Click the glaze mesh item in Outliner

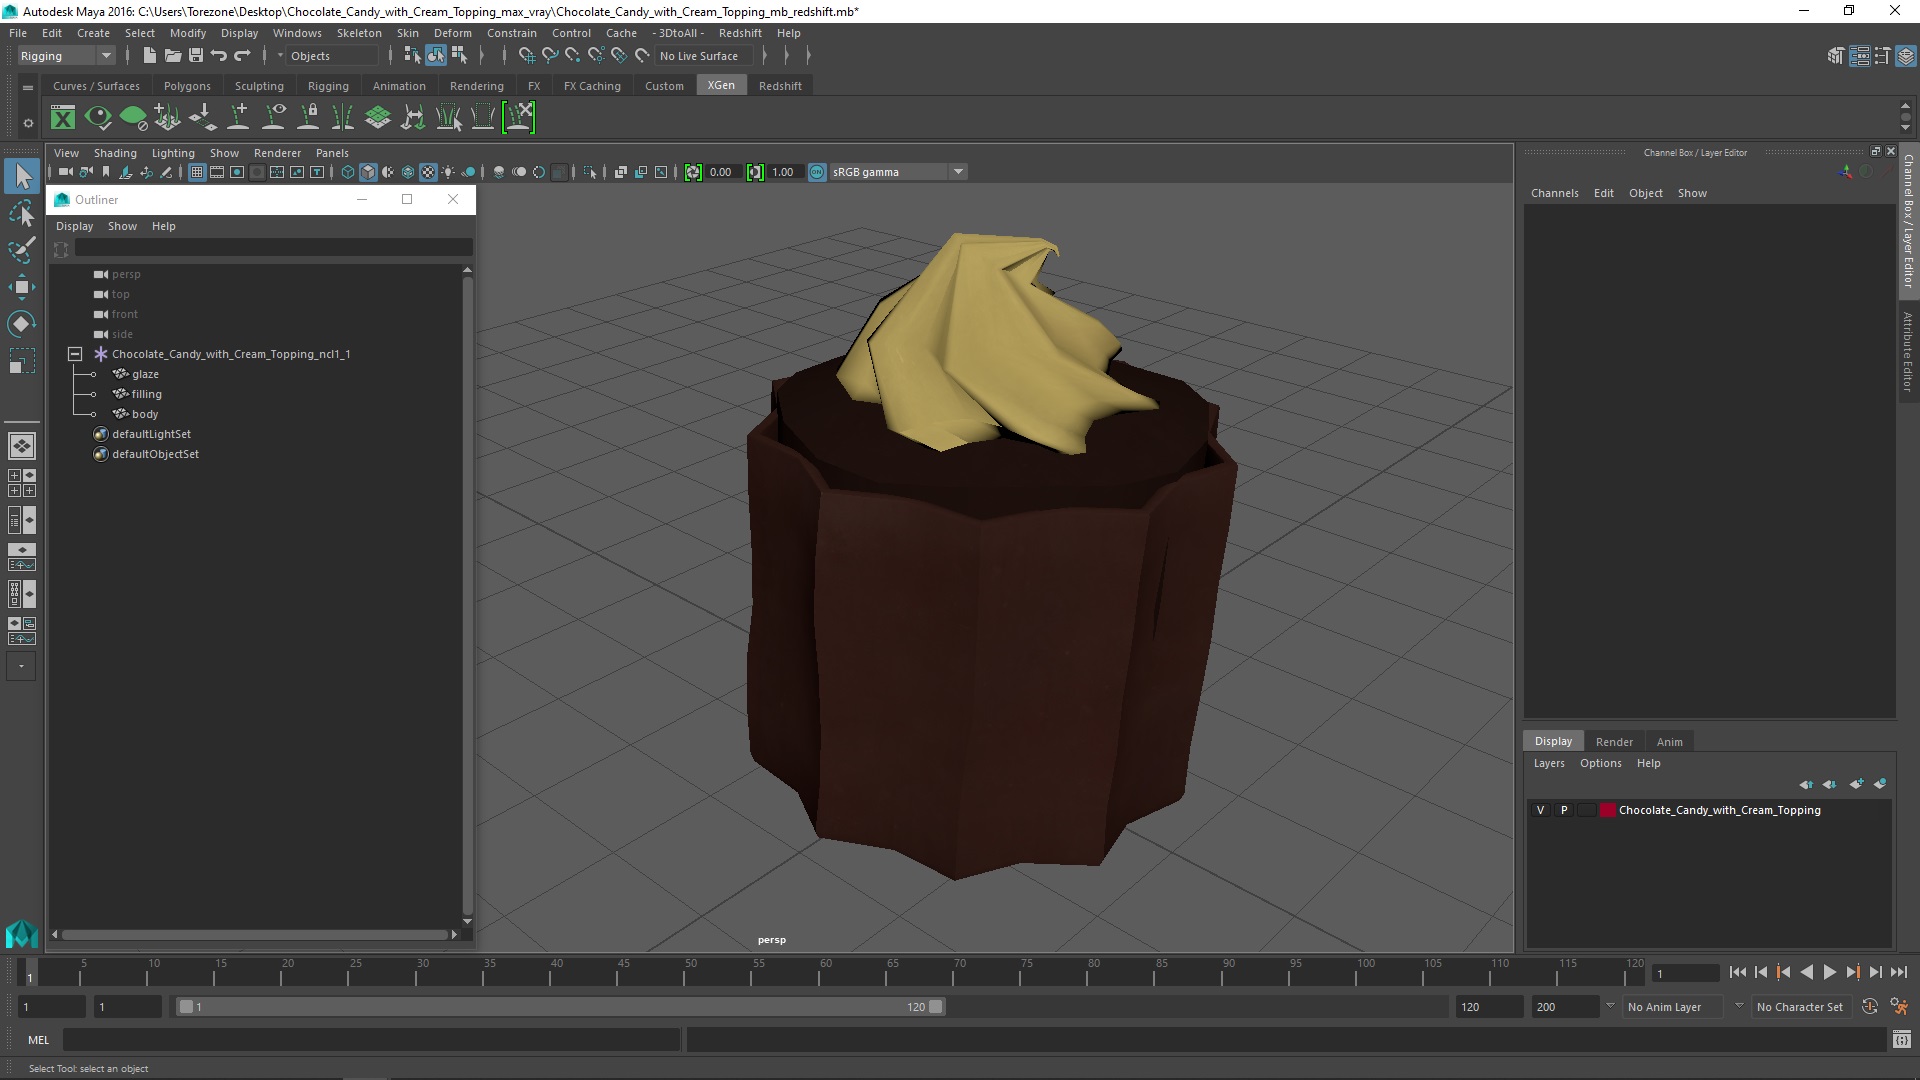pyautogui.click(x=145, y=374)
